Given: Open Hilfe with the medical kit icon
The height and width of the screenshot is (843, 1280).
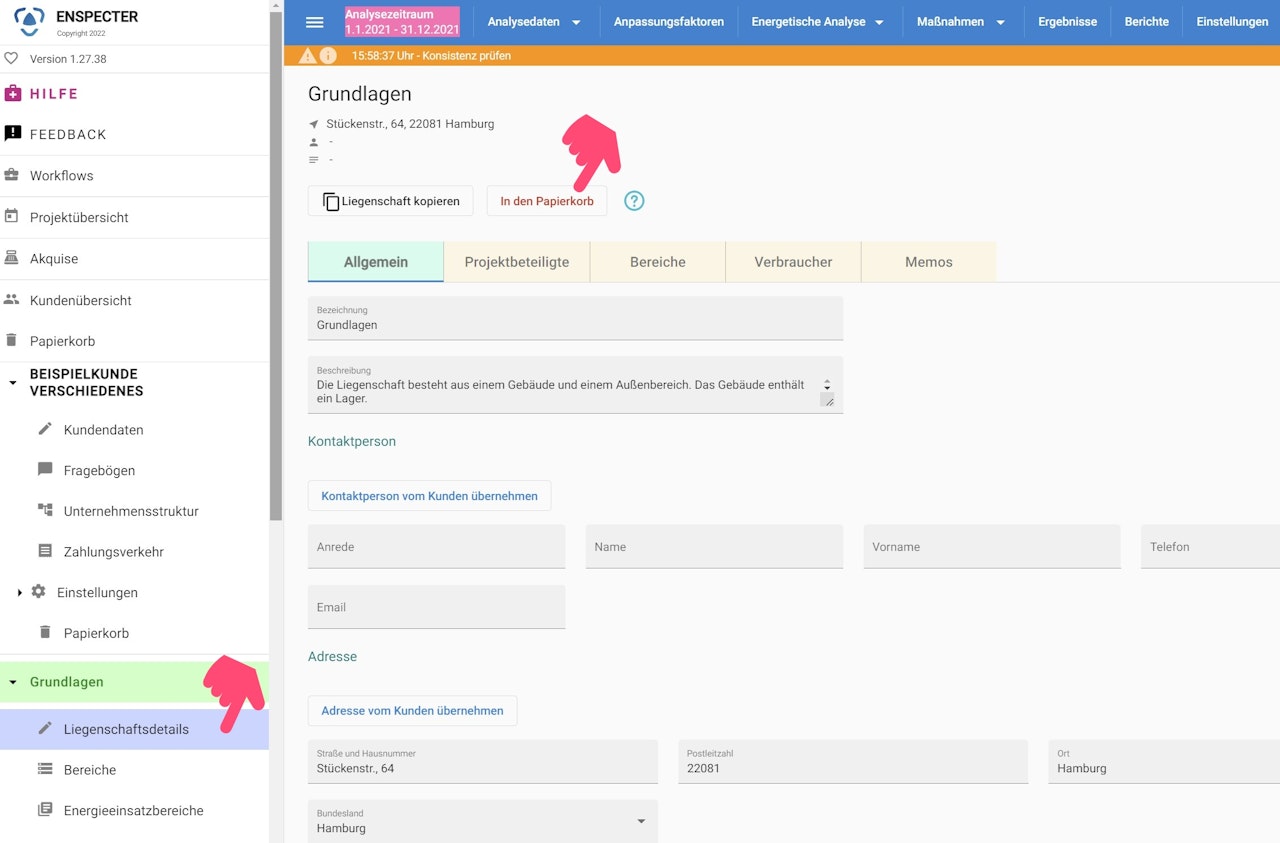Looking at the screenshot, I should point(13,93).
